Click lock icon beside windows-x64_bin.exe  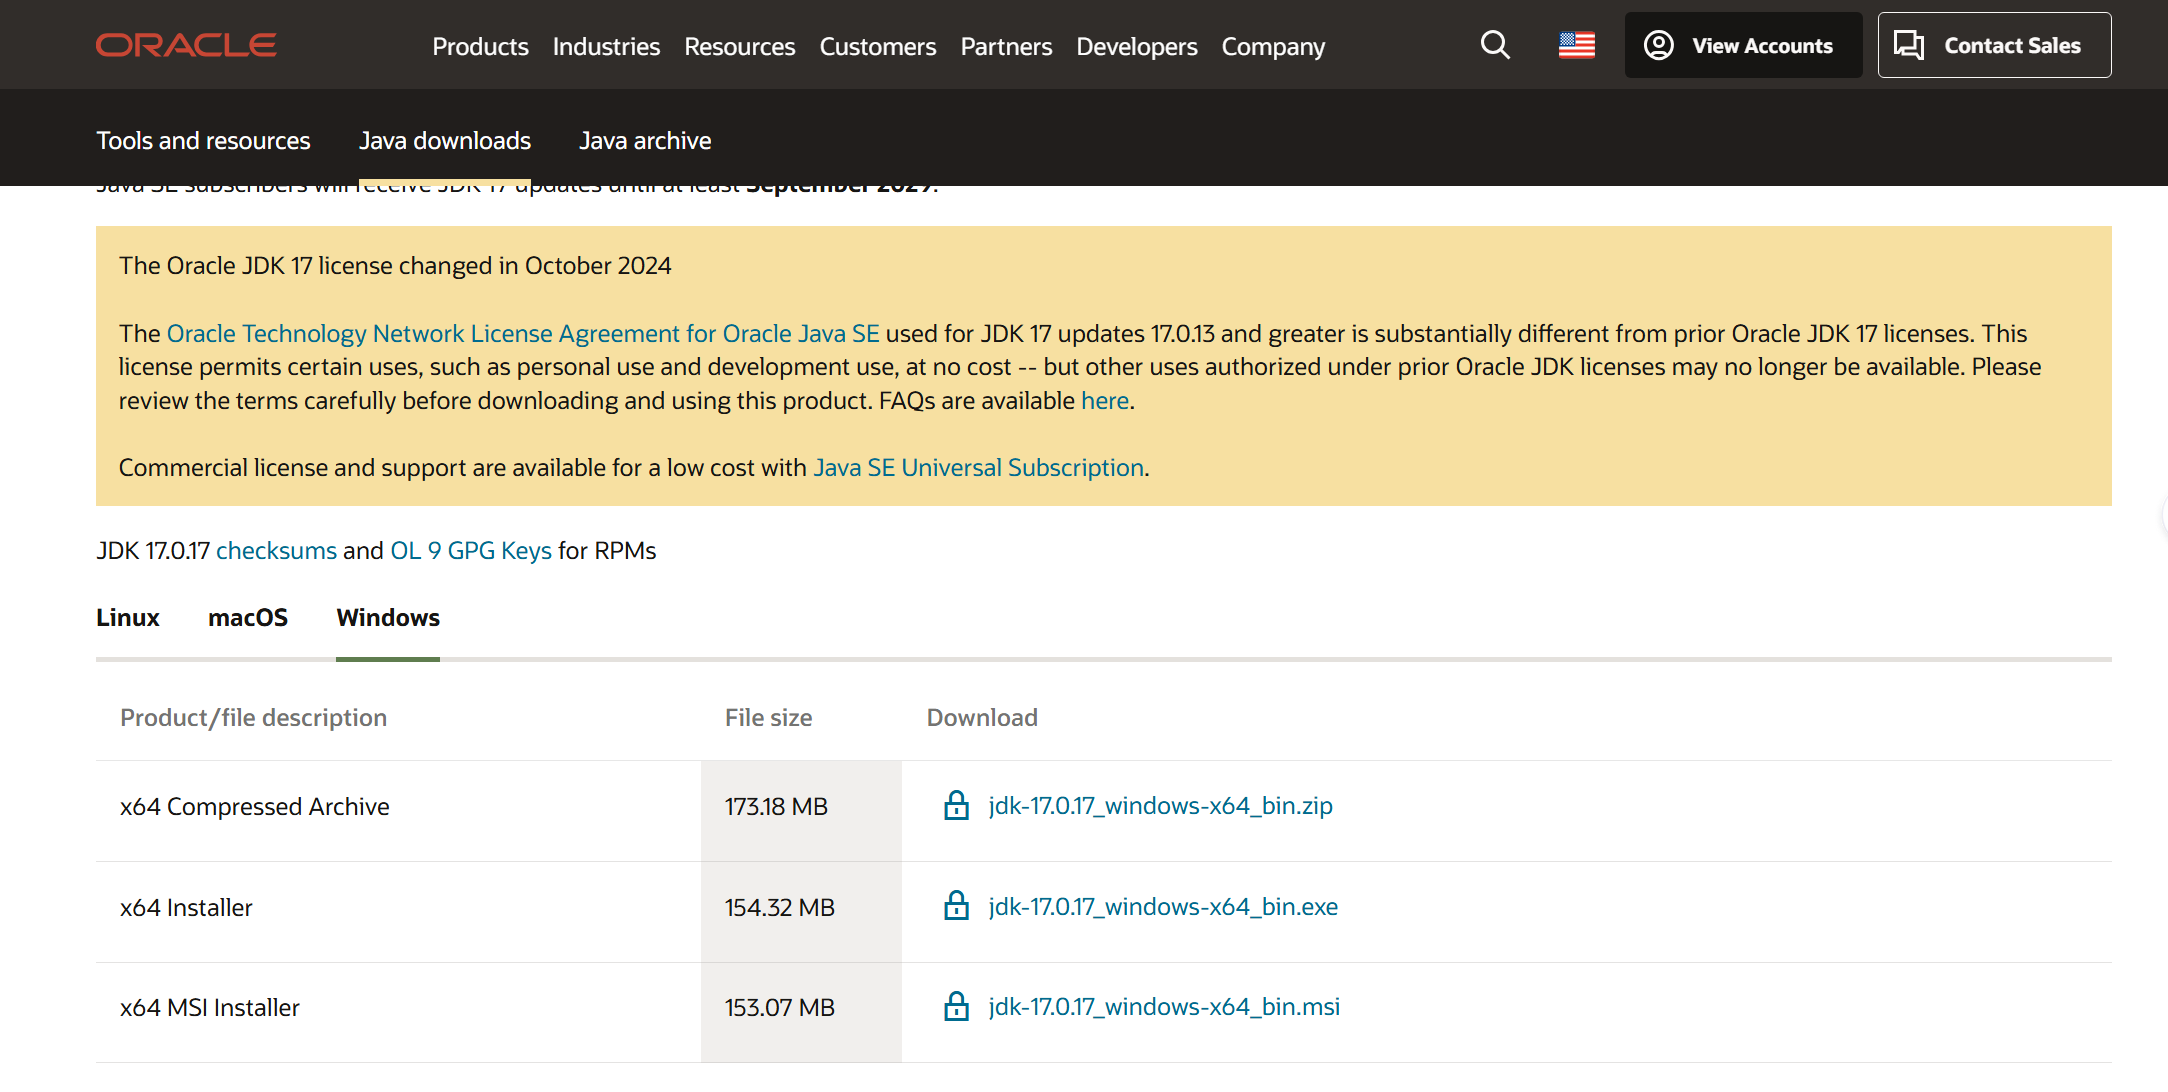point(956,906)
